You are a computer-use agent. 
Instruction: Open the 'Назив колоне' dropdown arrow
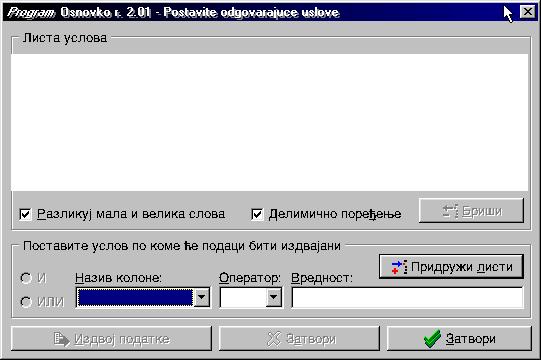202,297
